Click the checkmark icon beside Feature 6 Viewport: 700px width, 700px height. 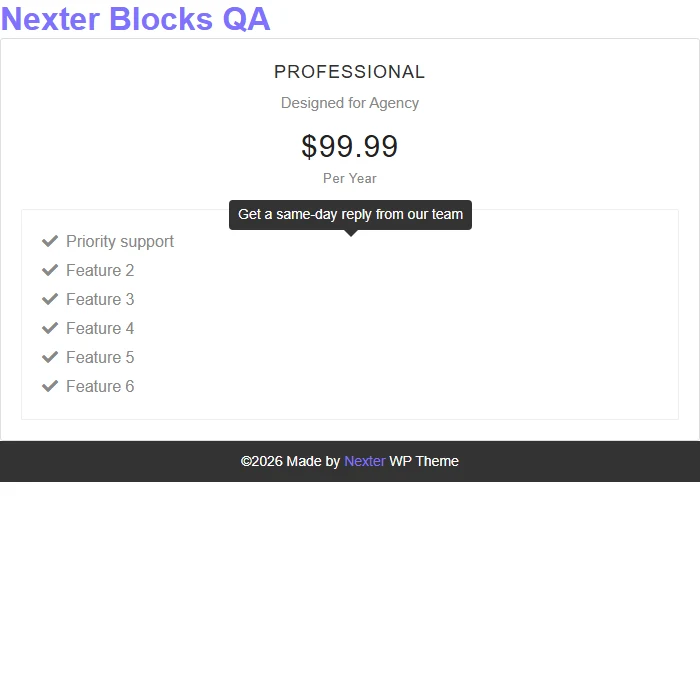tap(50, 386)
